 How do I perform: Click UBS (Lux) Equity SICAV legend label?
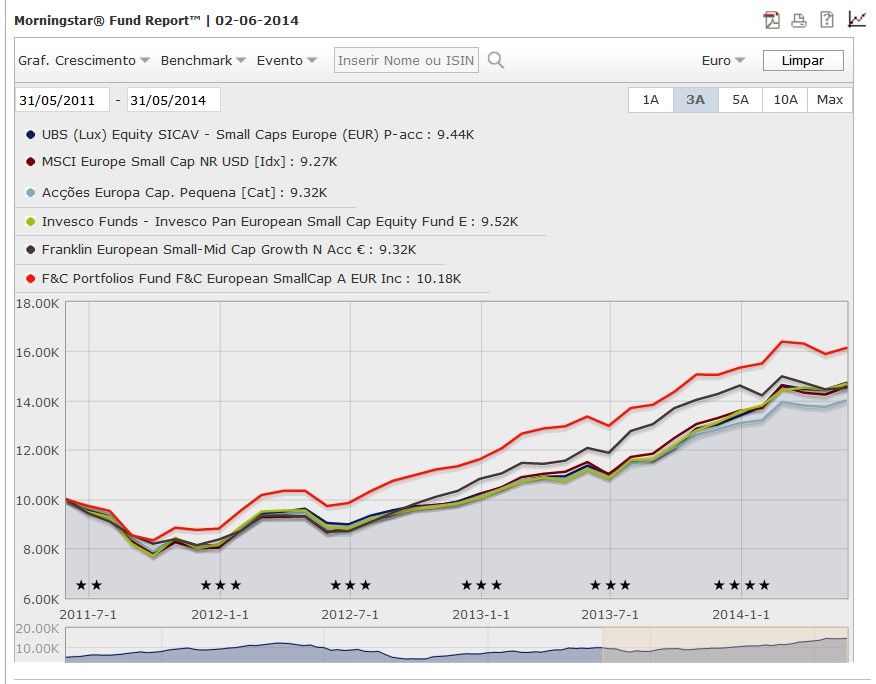coord(258,135)
